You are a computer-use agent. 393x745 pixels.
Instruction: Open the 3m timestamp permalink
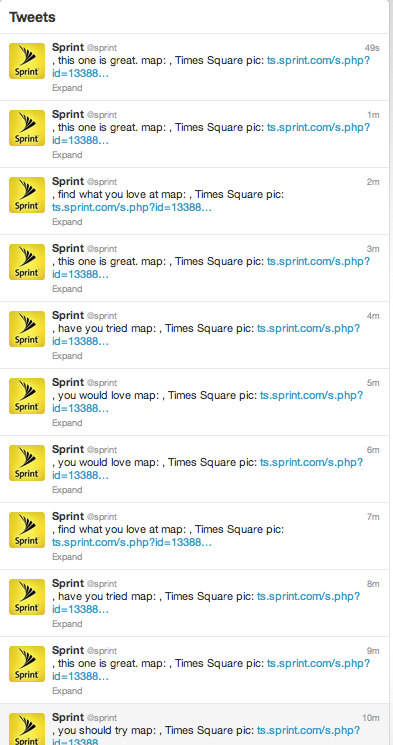pos(373,249)
